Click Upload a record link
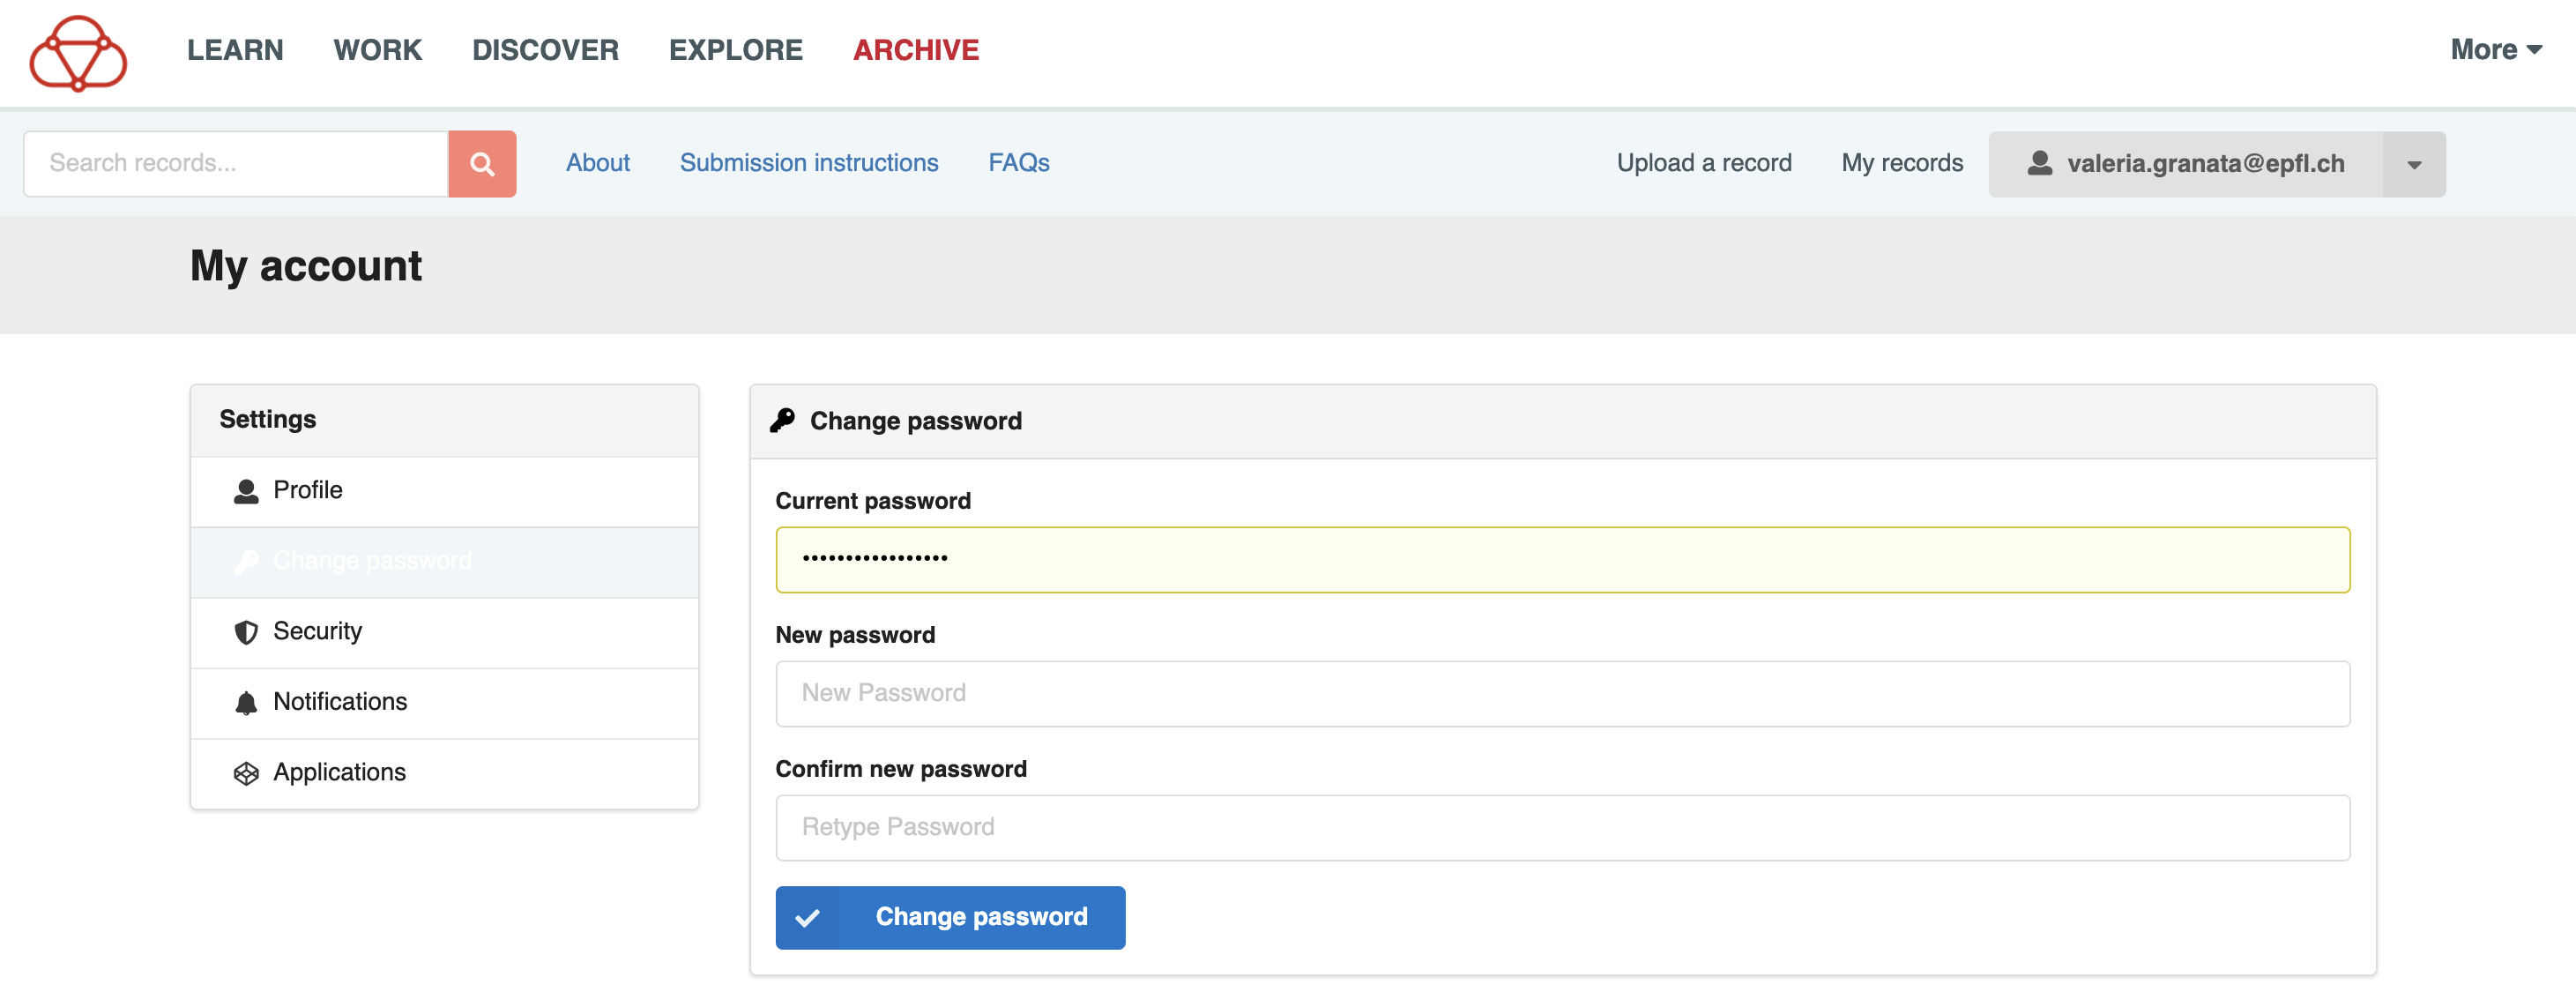This screenshot has height=1007, width=2576. [x=1703, y=163]
